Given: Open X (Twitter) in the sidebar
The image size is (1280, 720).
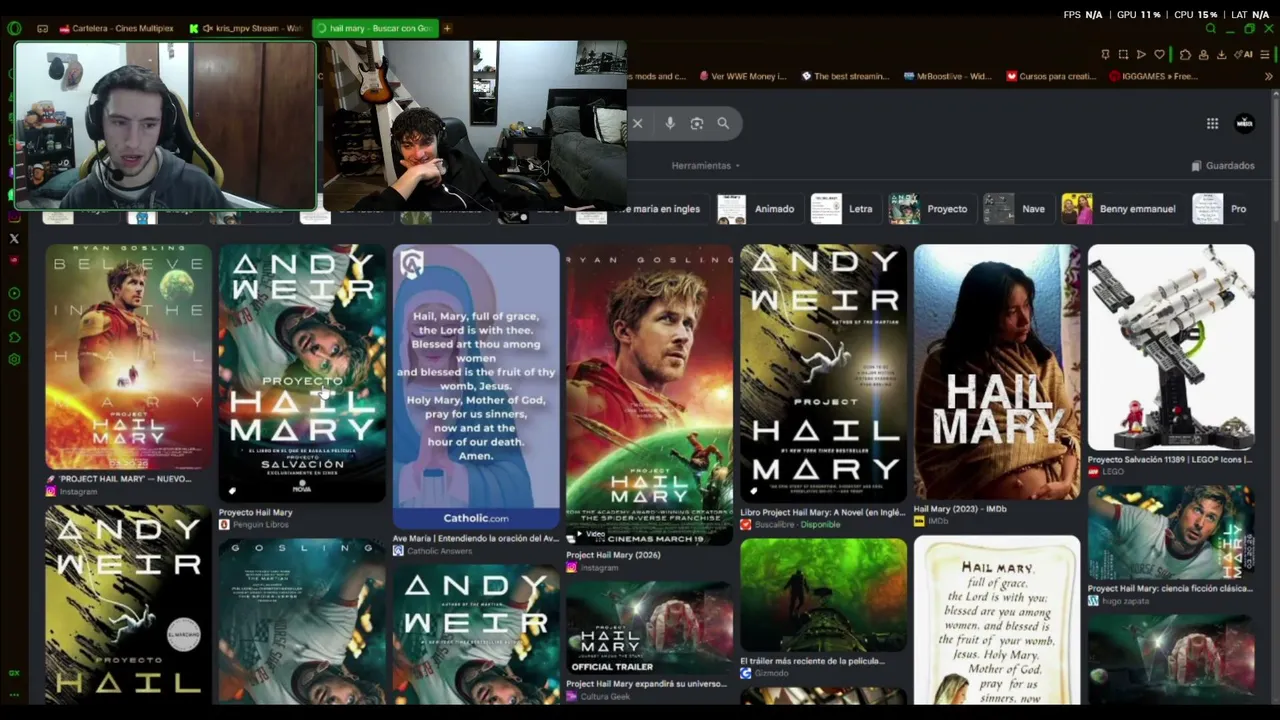Looking at the screenshot, I should (14, 238).
